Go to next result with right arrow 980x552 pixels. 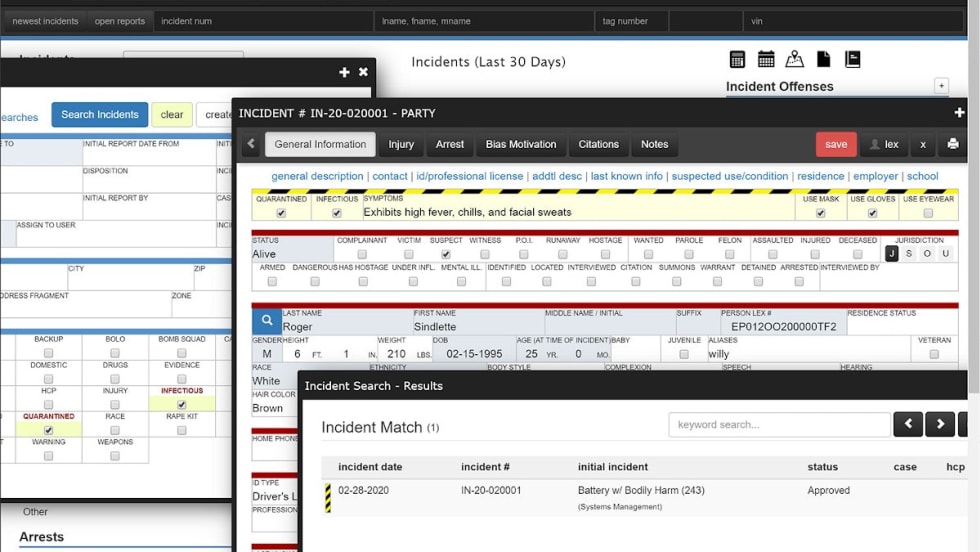click(940, 424)
